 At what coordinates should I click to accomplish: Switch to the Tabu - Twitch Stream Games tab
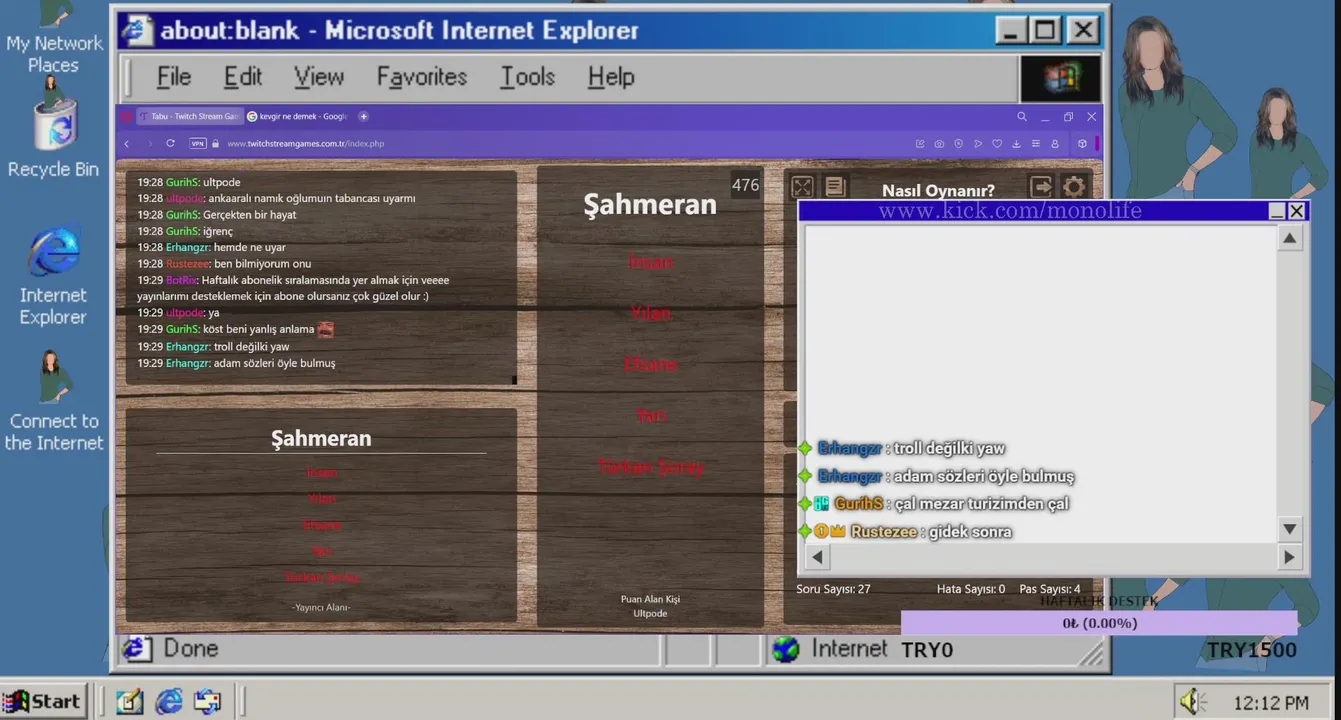pos(189,116)
